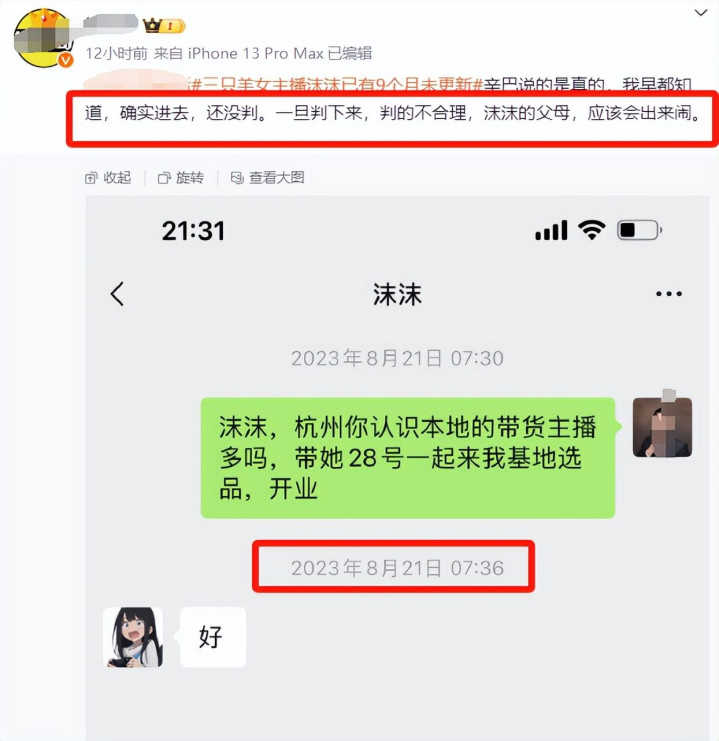
Task: Click the battery status icon
Action: tap(640, 230)
